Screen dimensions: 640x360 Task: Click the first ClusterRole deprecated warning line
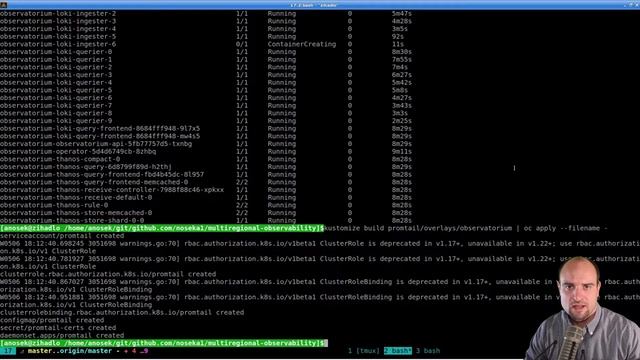click(320, 244)
